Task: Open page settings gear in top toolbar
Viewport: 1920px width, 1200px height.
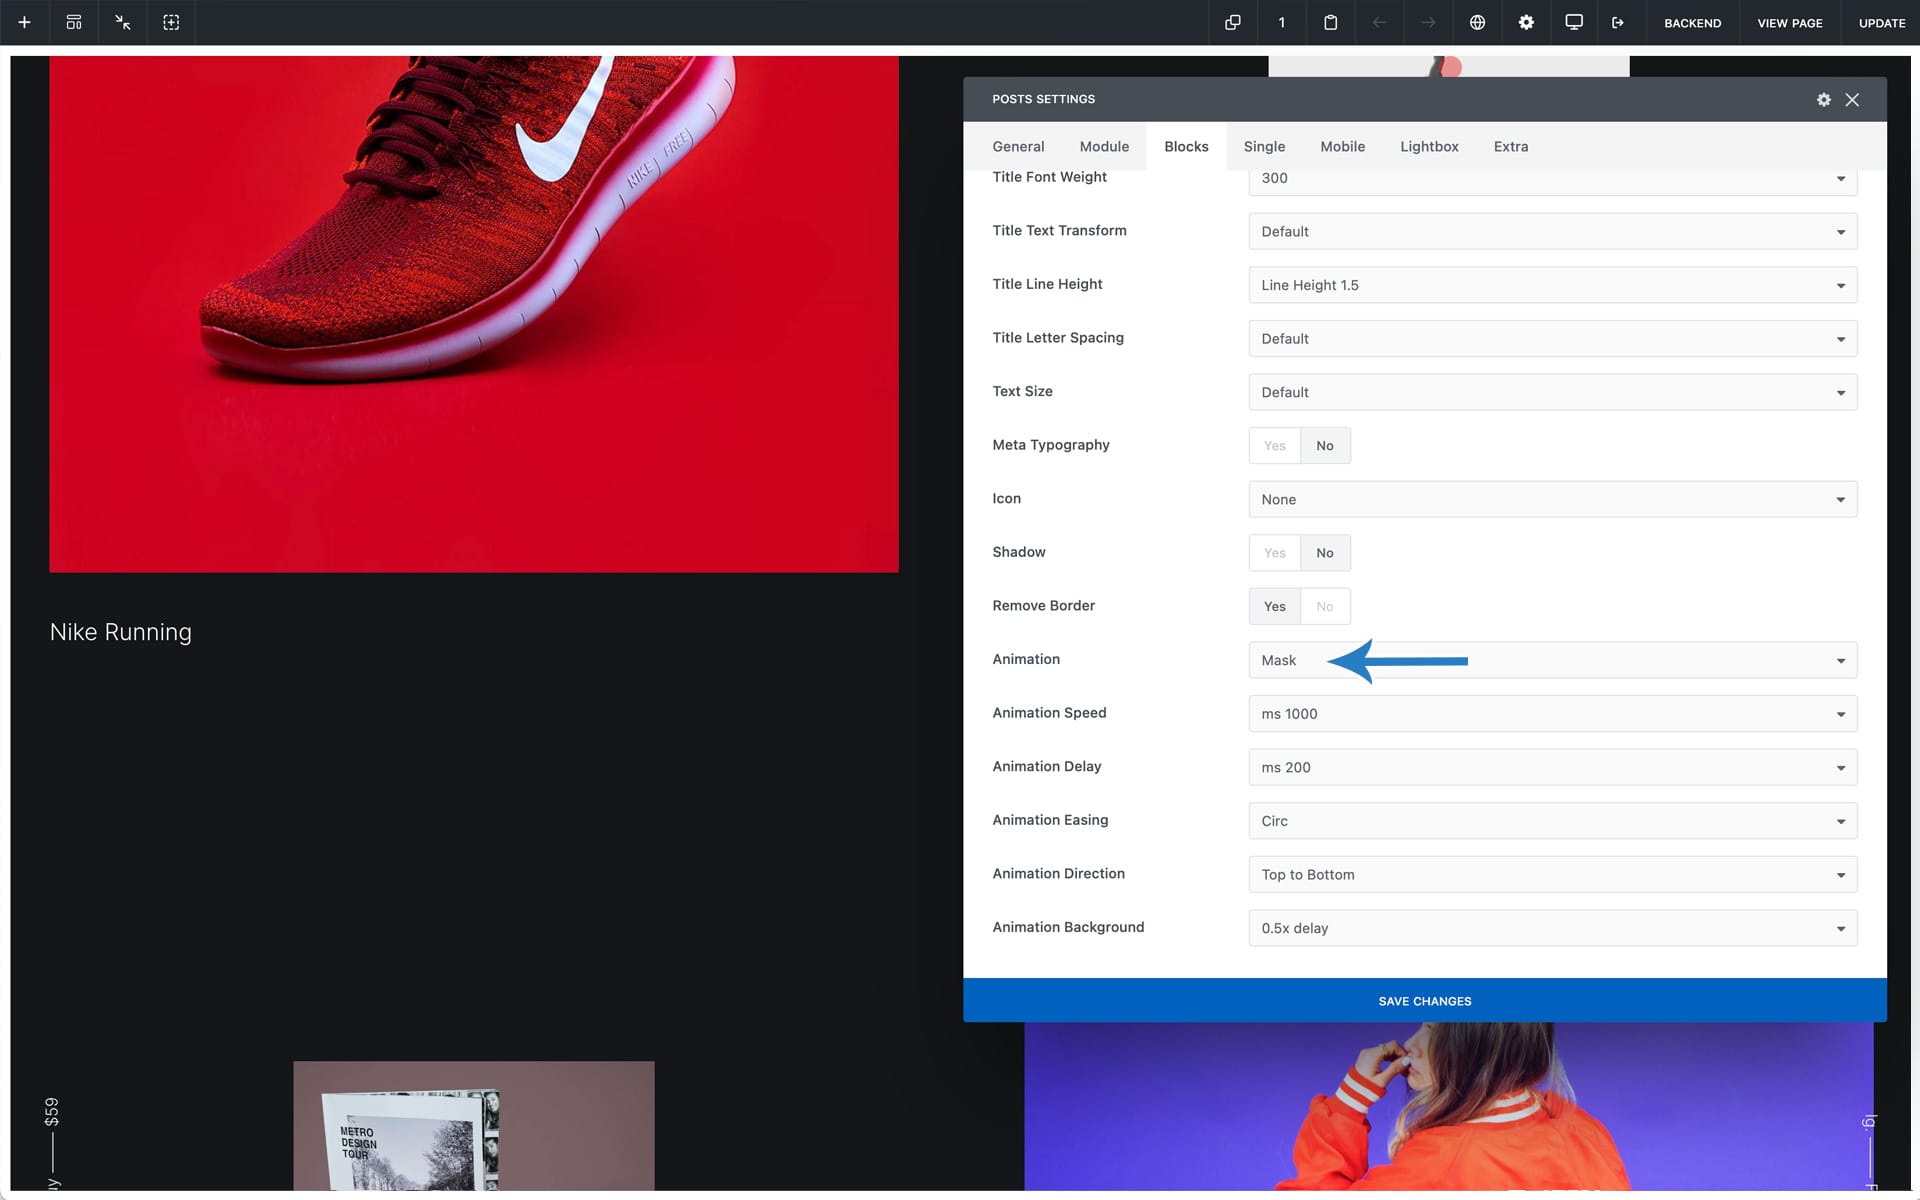Action: pyautogui.click(x=1526, y=22)
